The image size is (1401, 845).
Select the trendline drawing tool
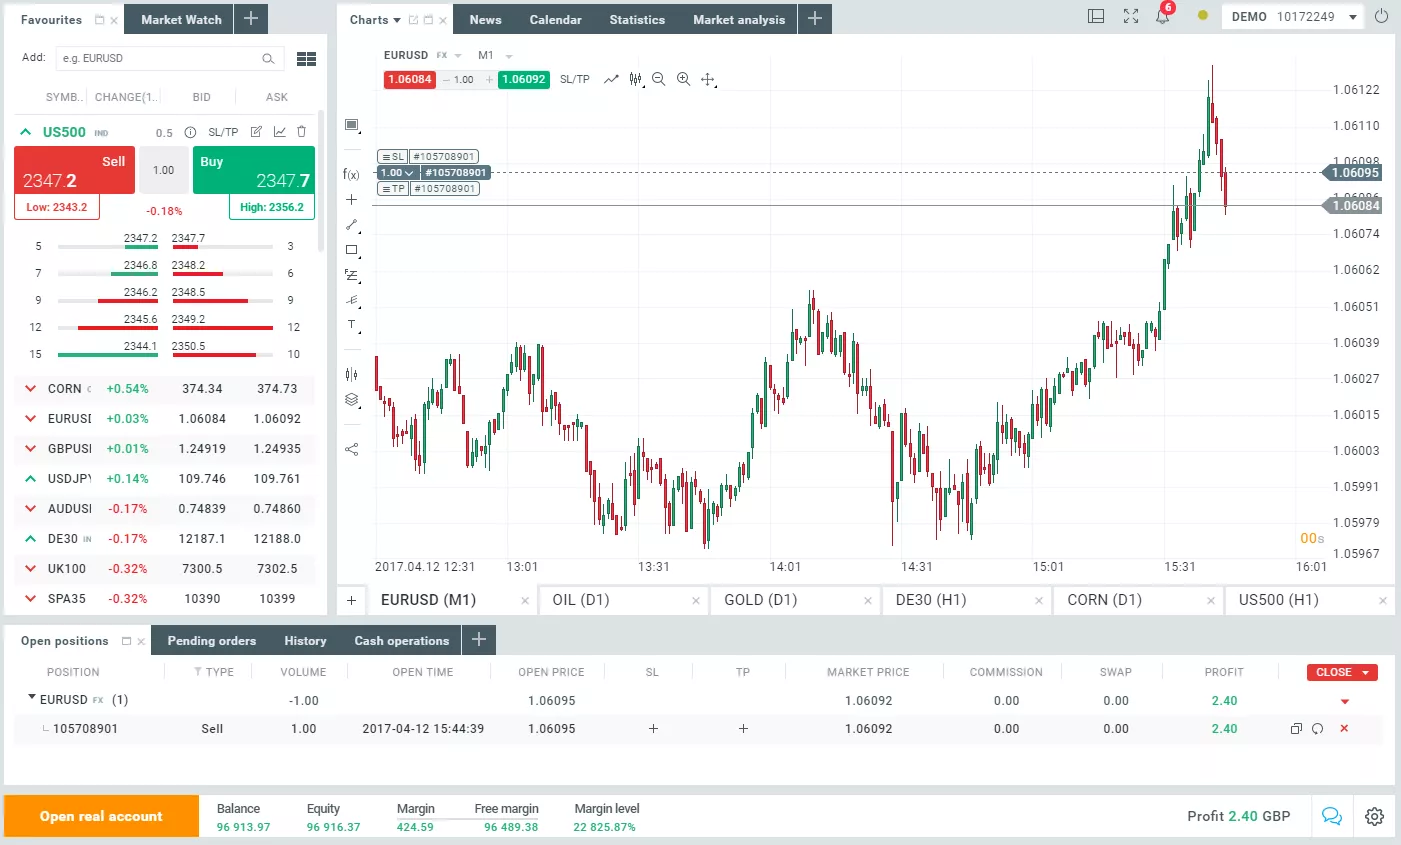point(351,225)
